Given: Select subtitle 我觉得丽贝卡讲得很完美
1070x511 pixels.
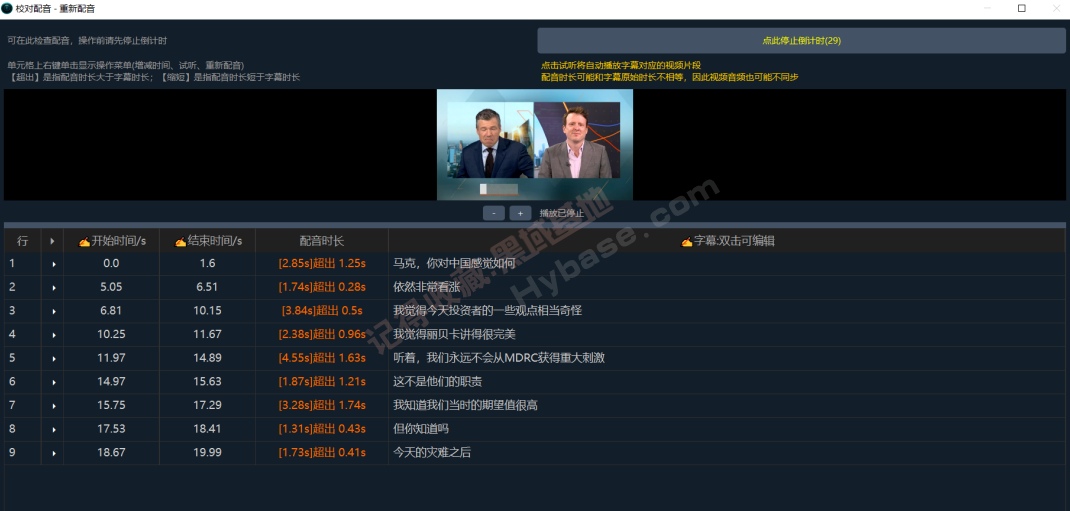Looking at the screenshot, I should click(727, 334).
